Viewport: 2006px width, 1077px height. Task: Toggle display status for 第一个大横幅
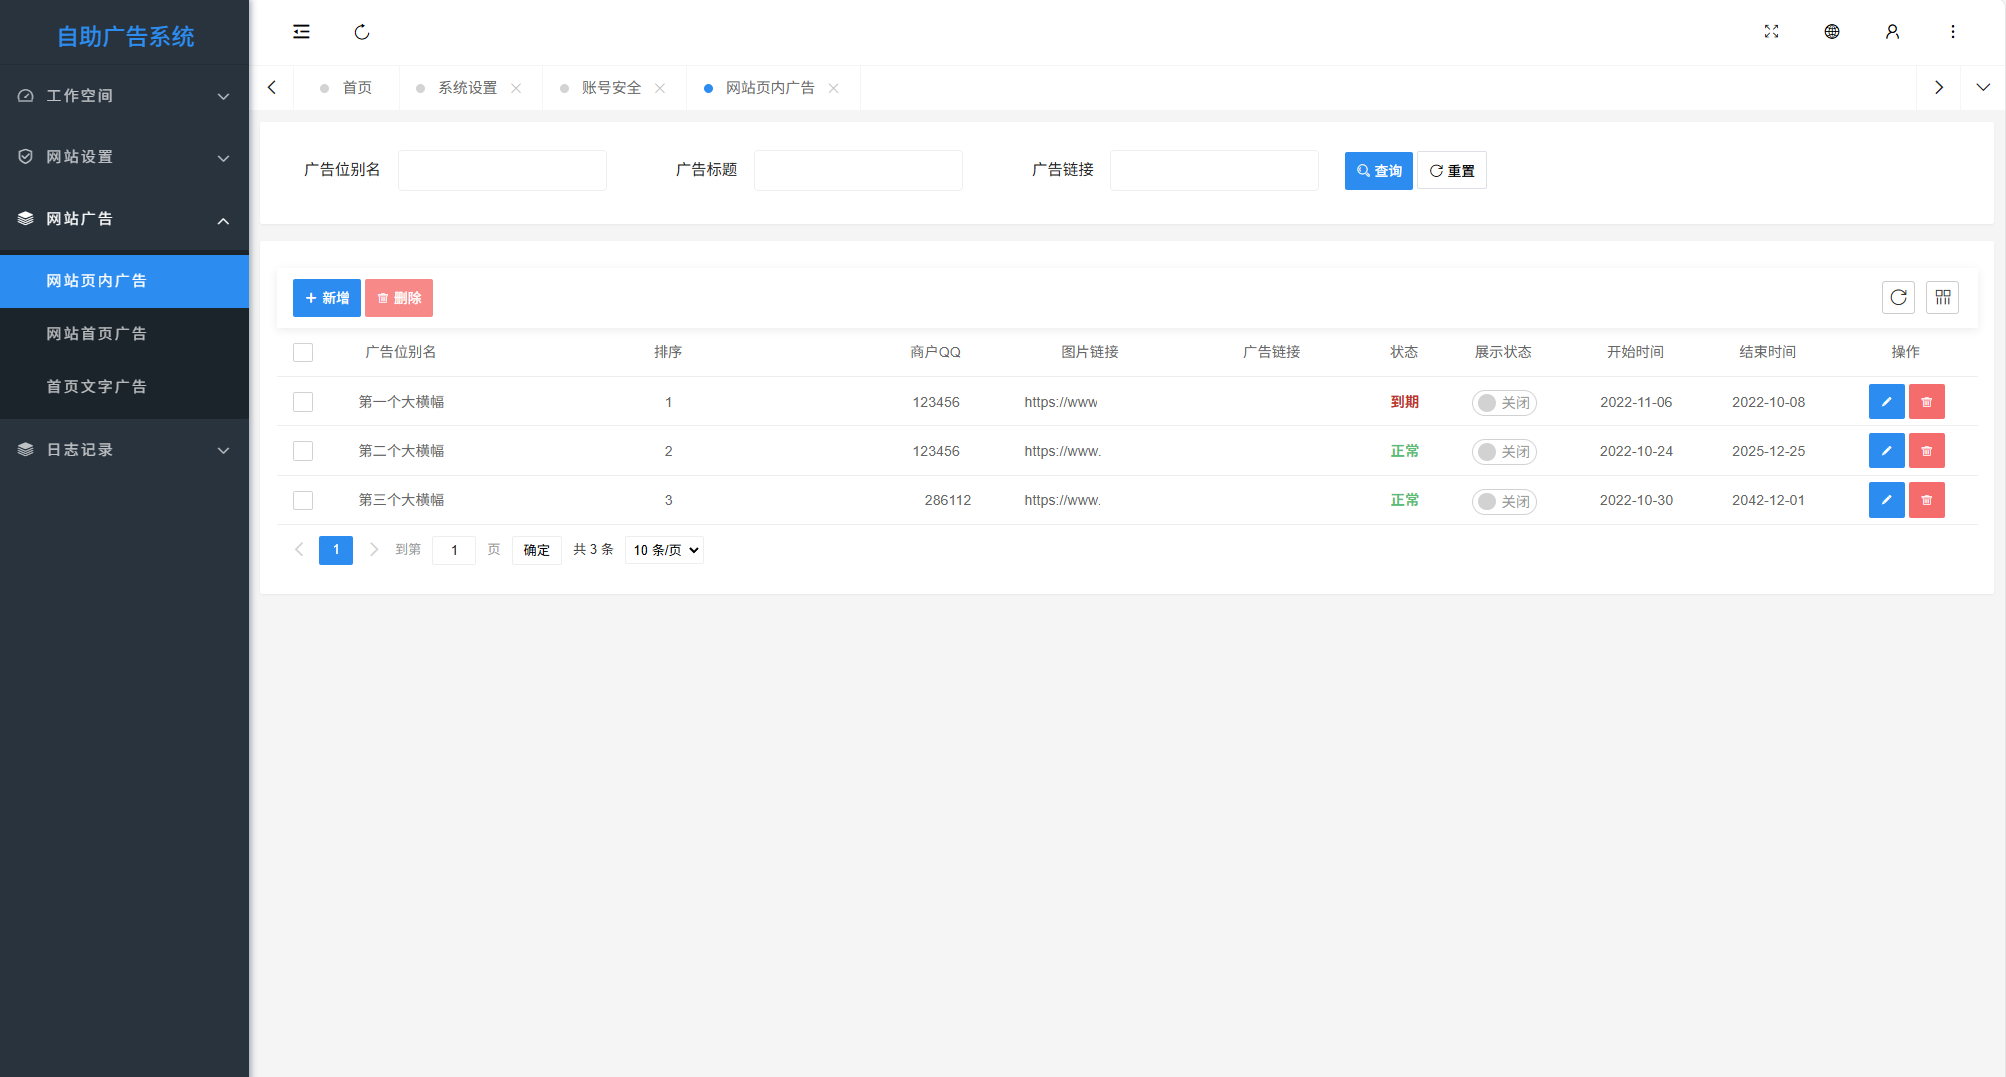1503,403
